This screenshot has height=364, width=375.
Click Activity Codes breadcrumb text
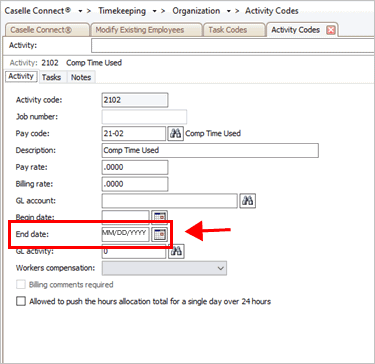[x=272, y=11]
